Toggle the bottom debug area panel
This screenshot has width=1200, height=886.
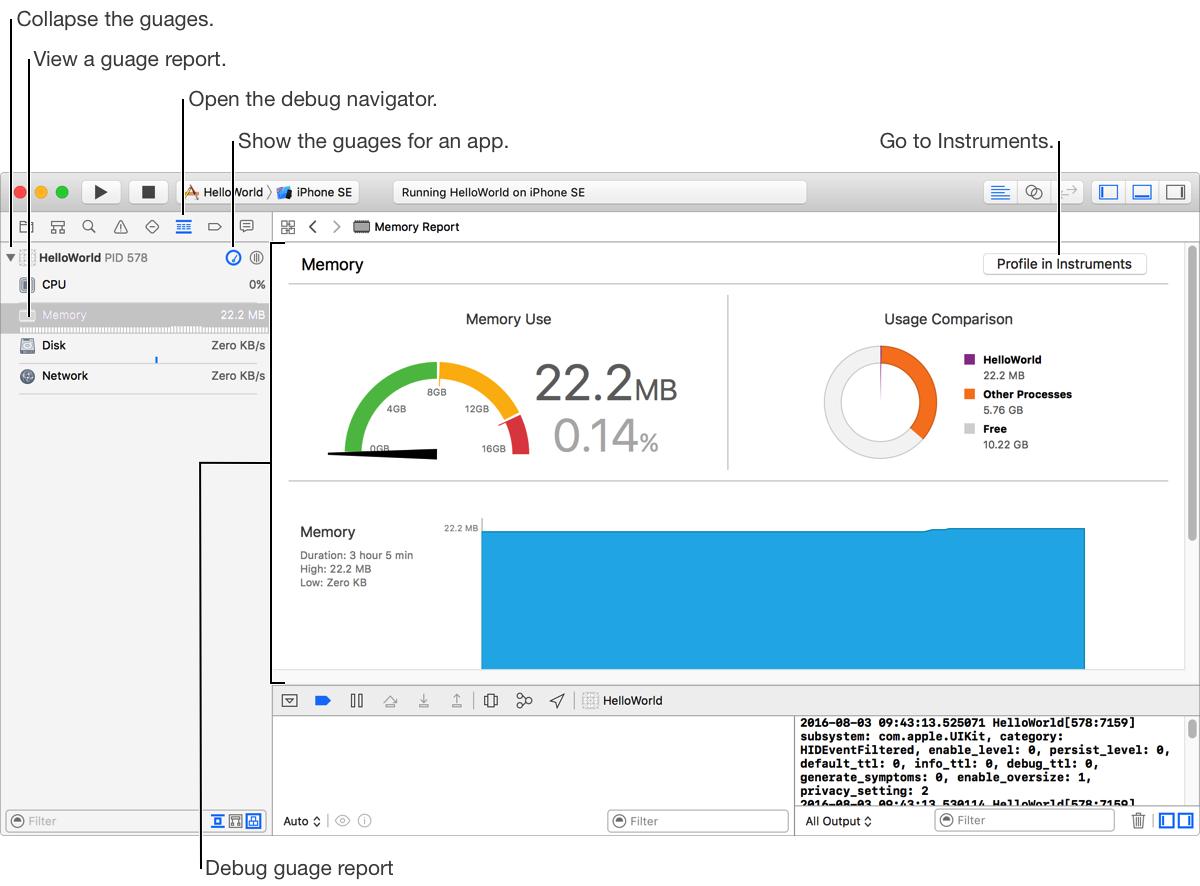(1141, 192)
